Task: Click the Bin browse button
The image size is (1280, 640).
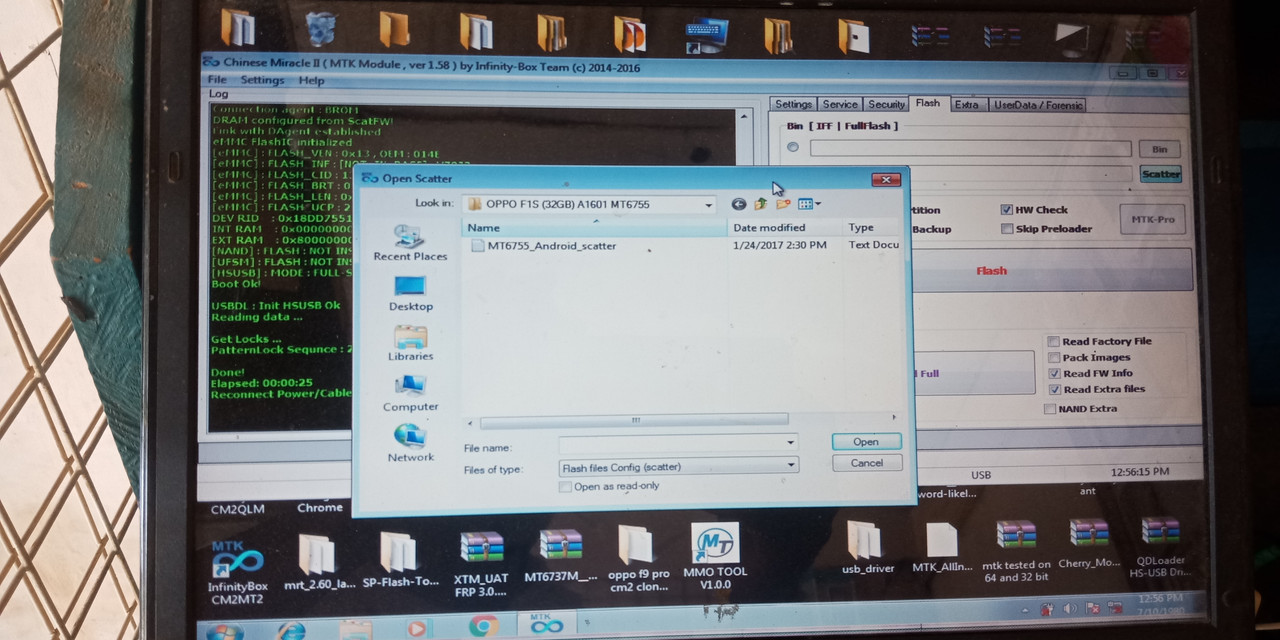Action: point(1159,149)
